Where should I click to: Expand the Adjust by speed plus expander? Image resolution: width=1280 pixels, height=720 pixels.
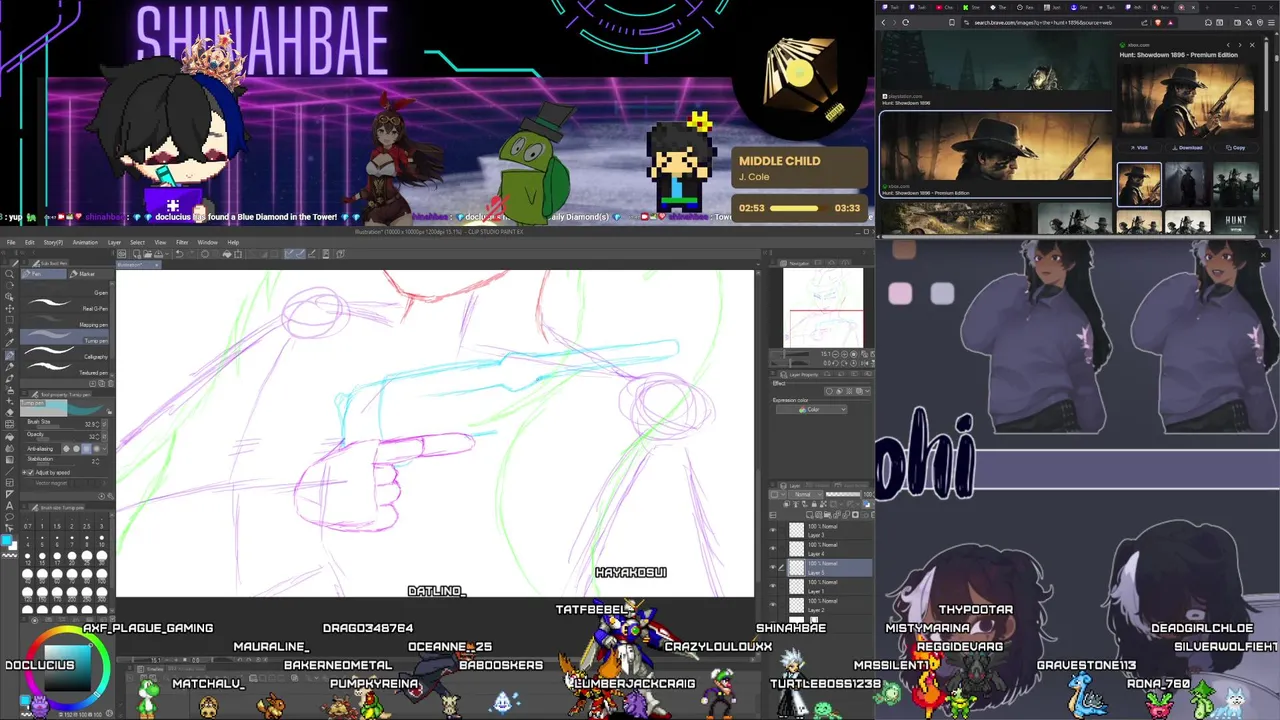pos(24,472)
